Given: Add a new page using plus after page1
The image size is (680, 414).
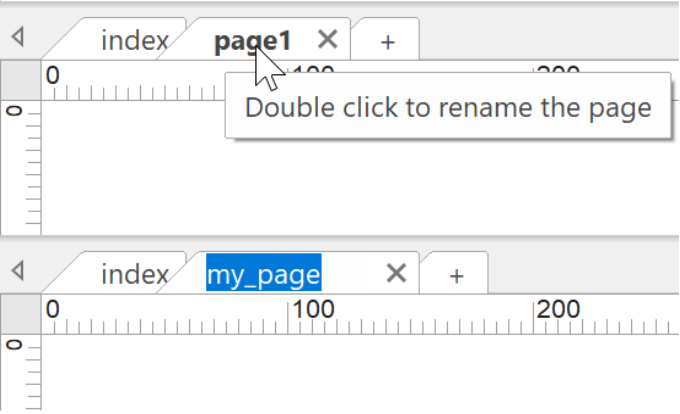Looking at the screenshot, I should point(387,42).
